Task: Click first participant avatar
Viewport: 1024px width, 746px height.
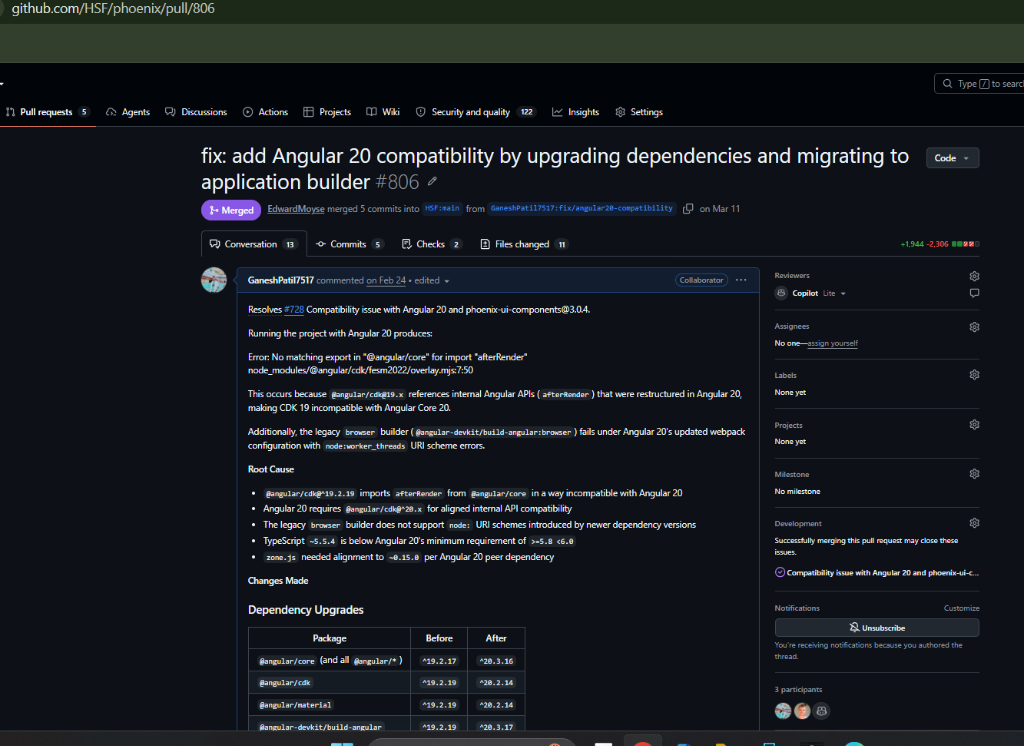Action: coord(783,711)
